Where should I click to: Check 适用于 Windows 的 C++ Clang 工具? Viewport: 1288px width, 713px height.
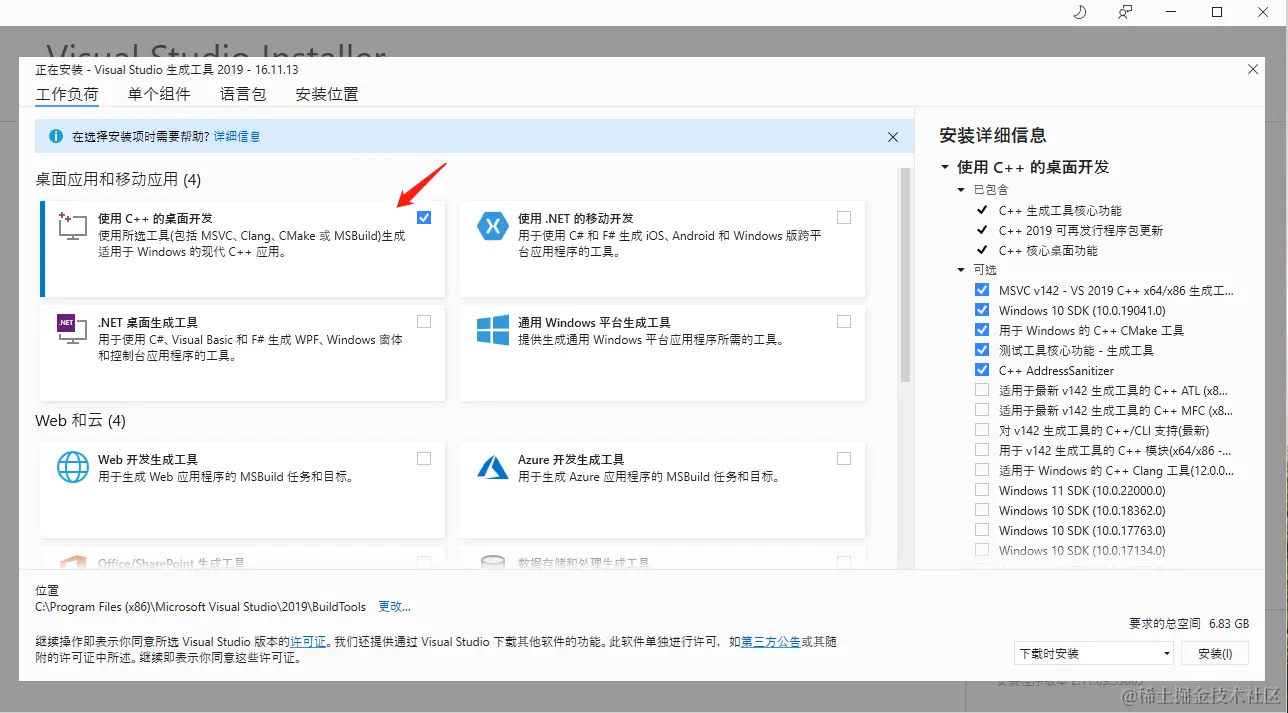coord(981,470)
